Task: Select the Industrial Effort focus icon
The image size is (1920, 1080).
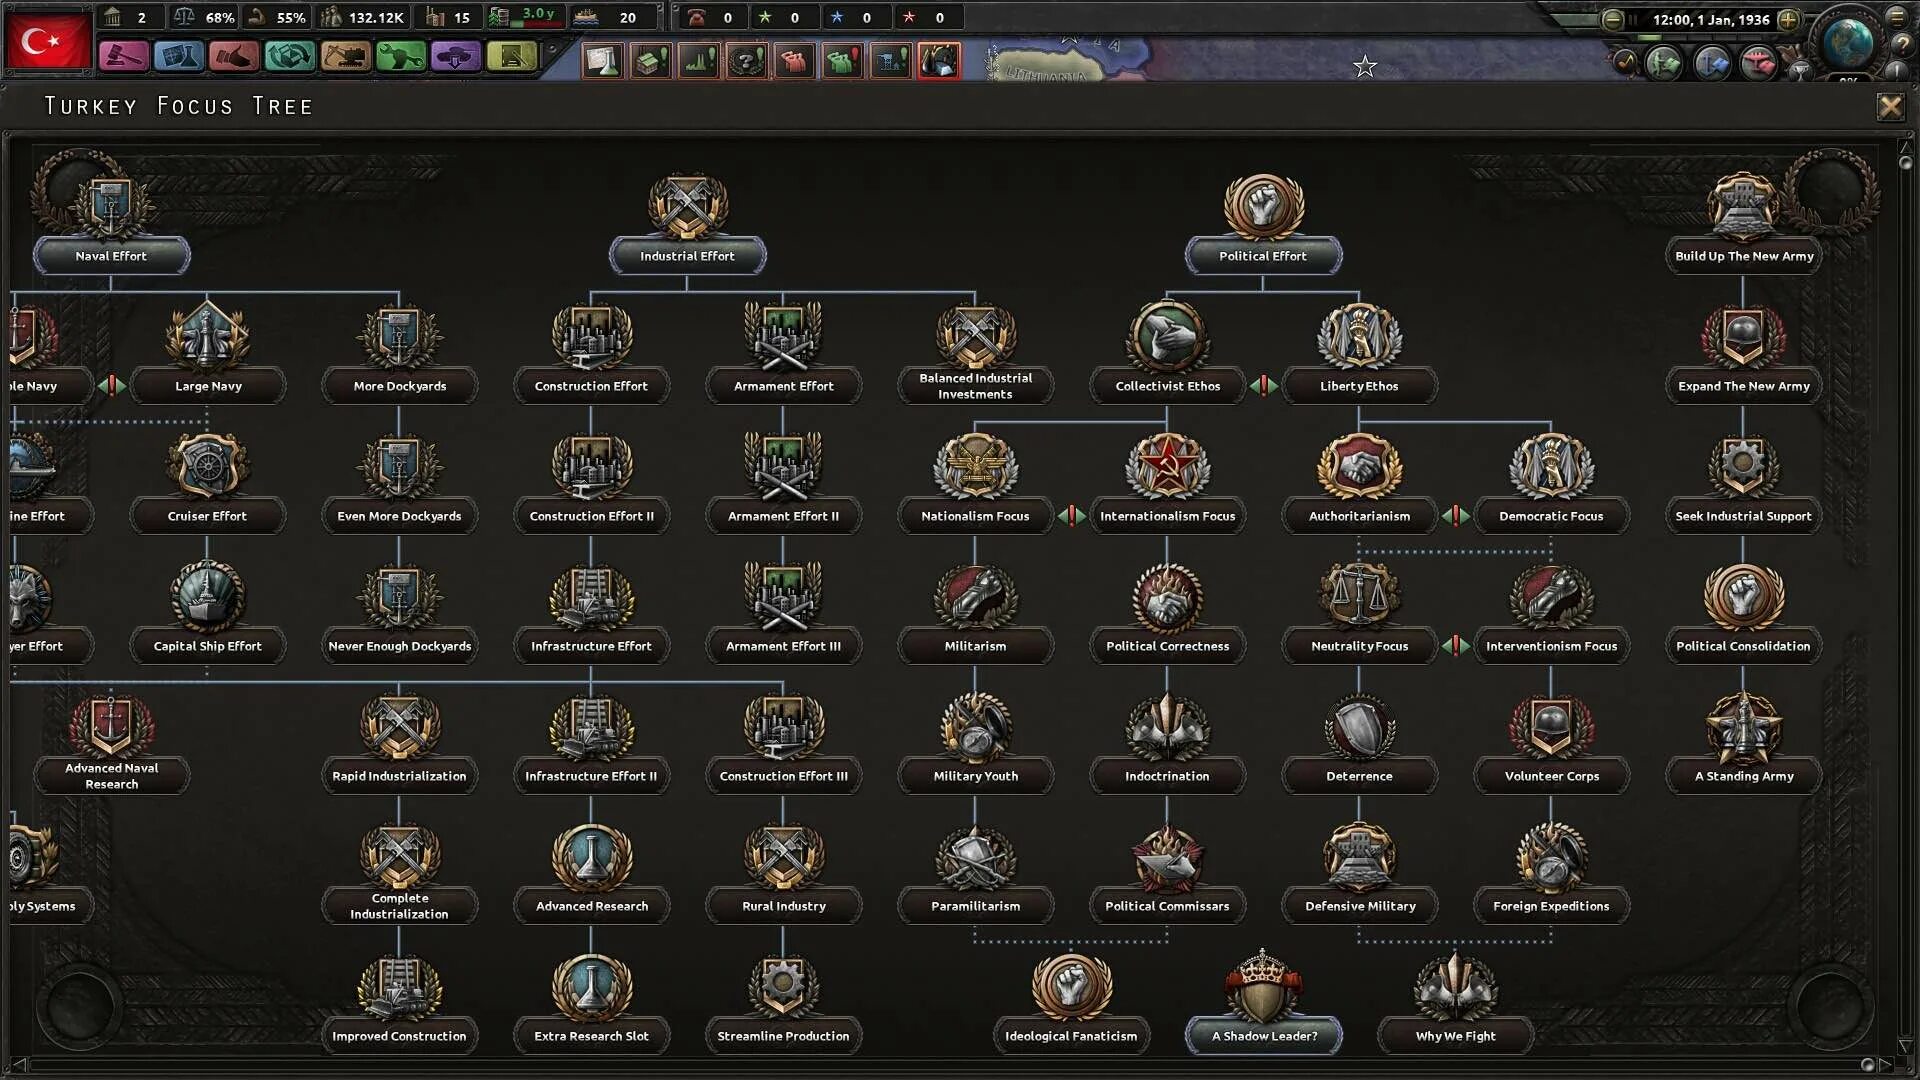Action: [687, 207]
